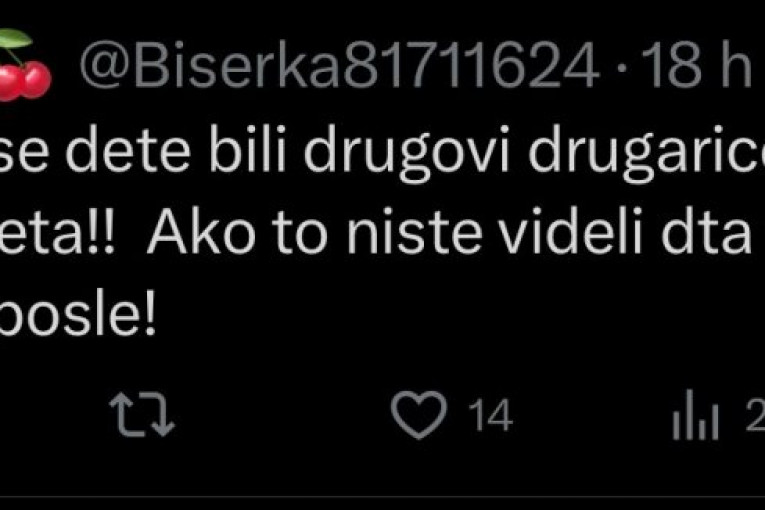Click the divider line below tweet actions
Viewport: 765px width, 510px height.
click(382, 497)
